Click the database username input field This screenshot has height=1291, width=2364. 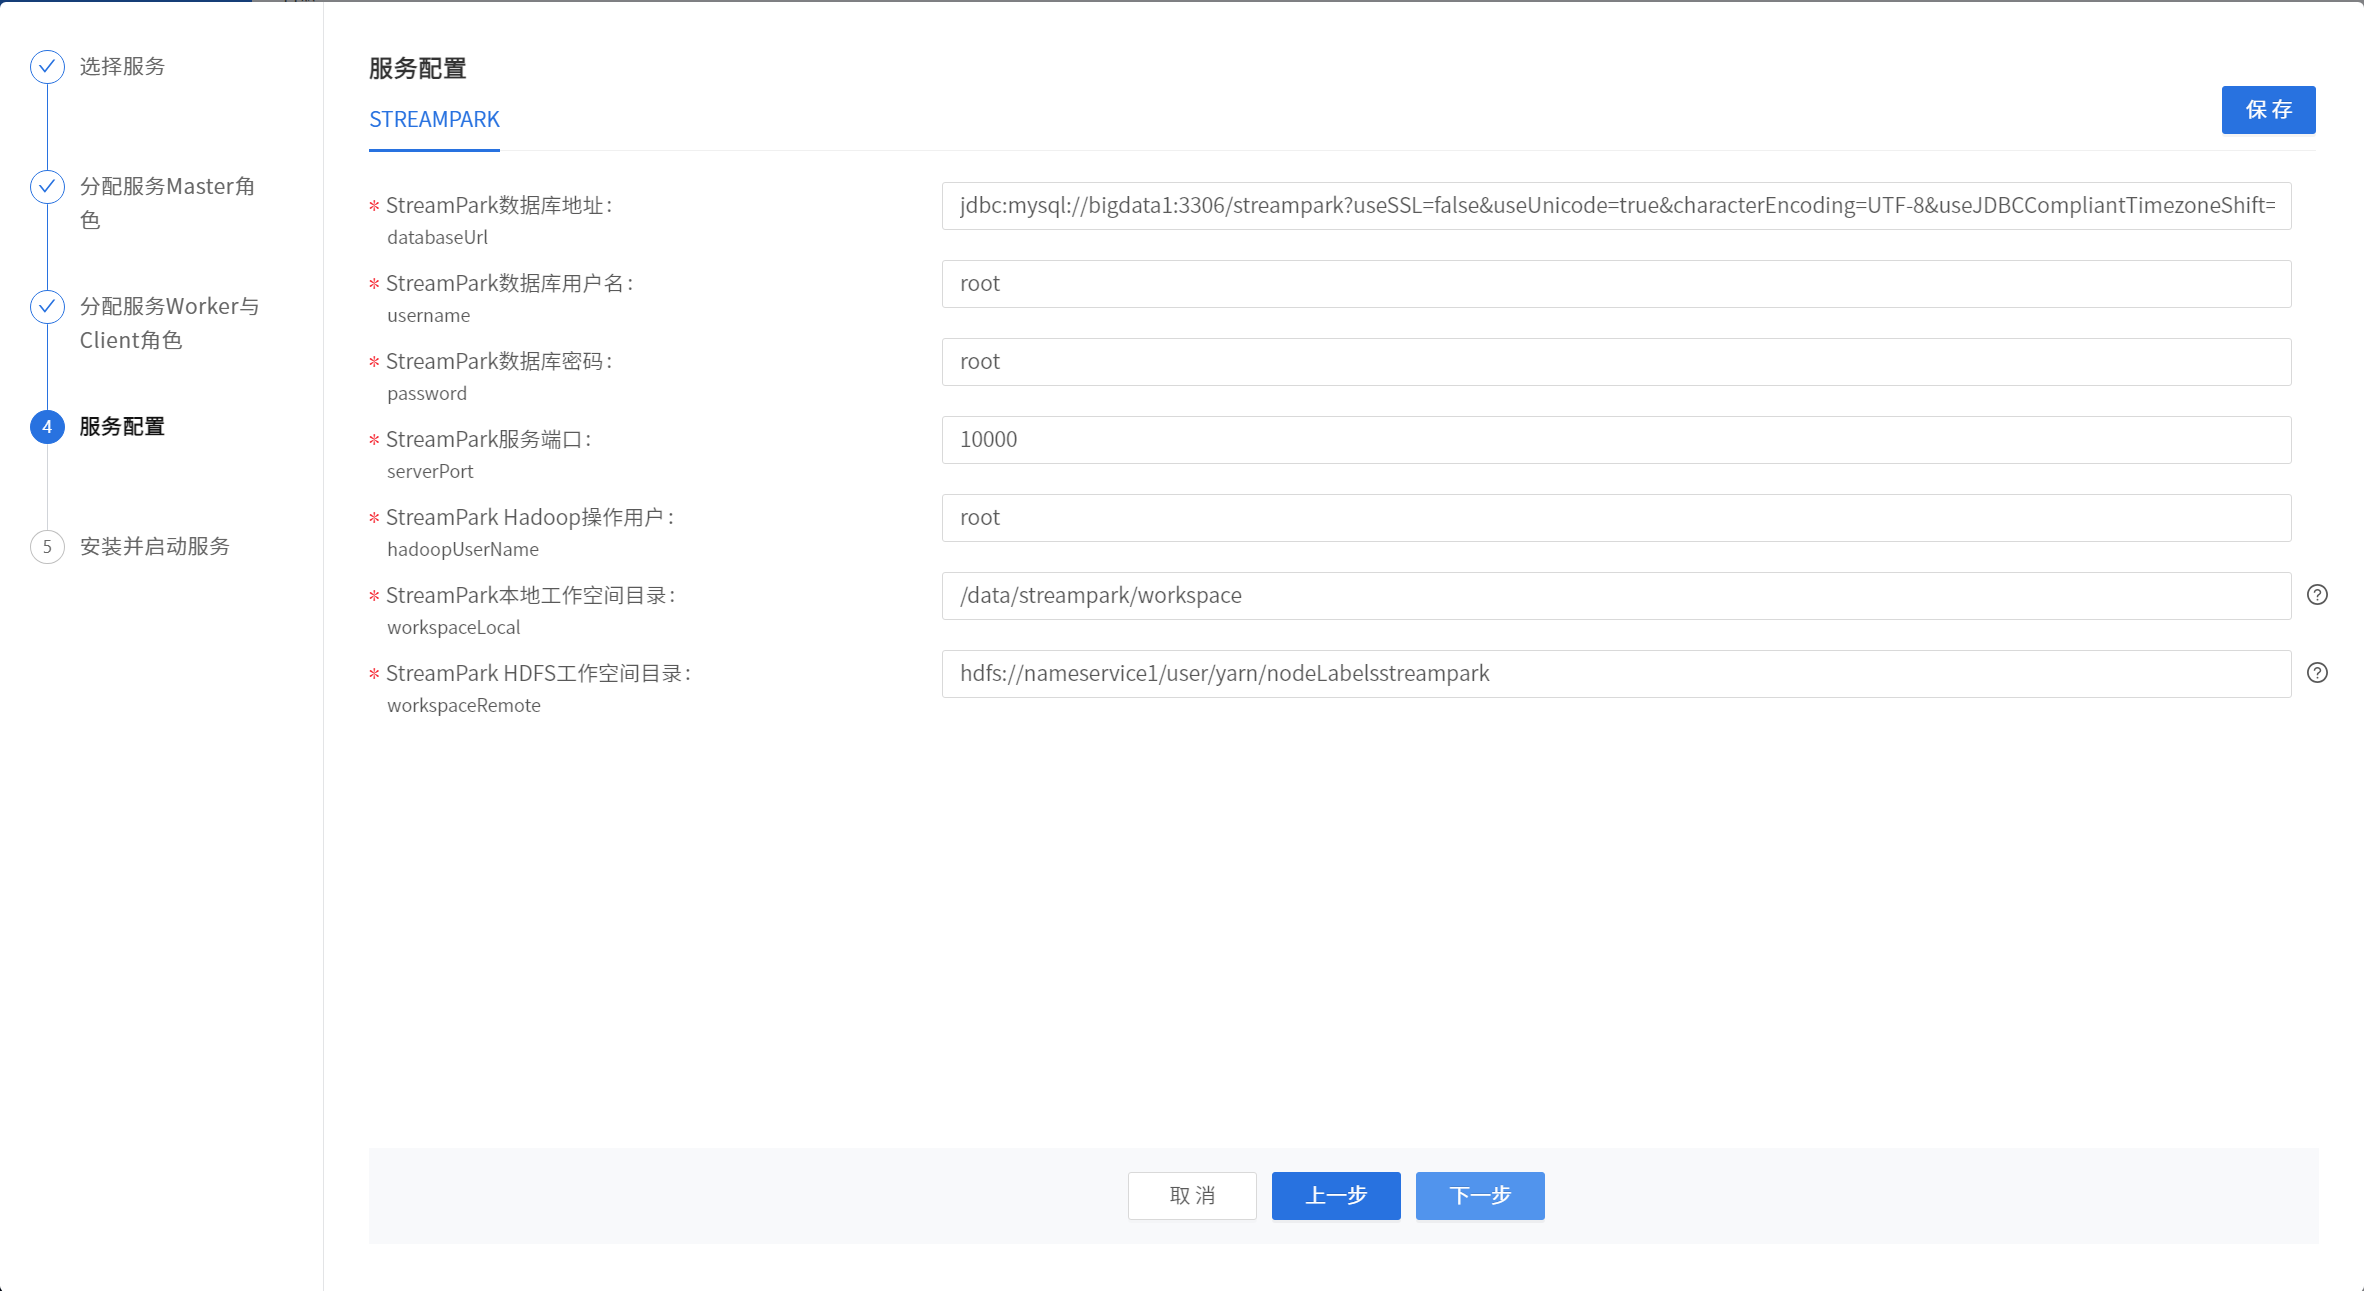pyautogui.click(x=1616, y=284)
